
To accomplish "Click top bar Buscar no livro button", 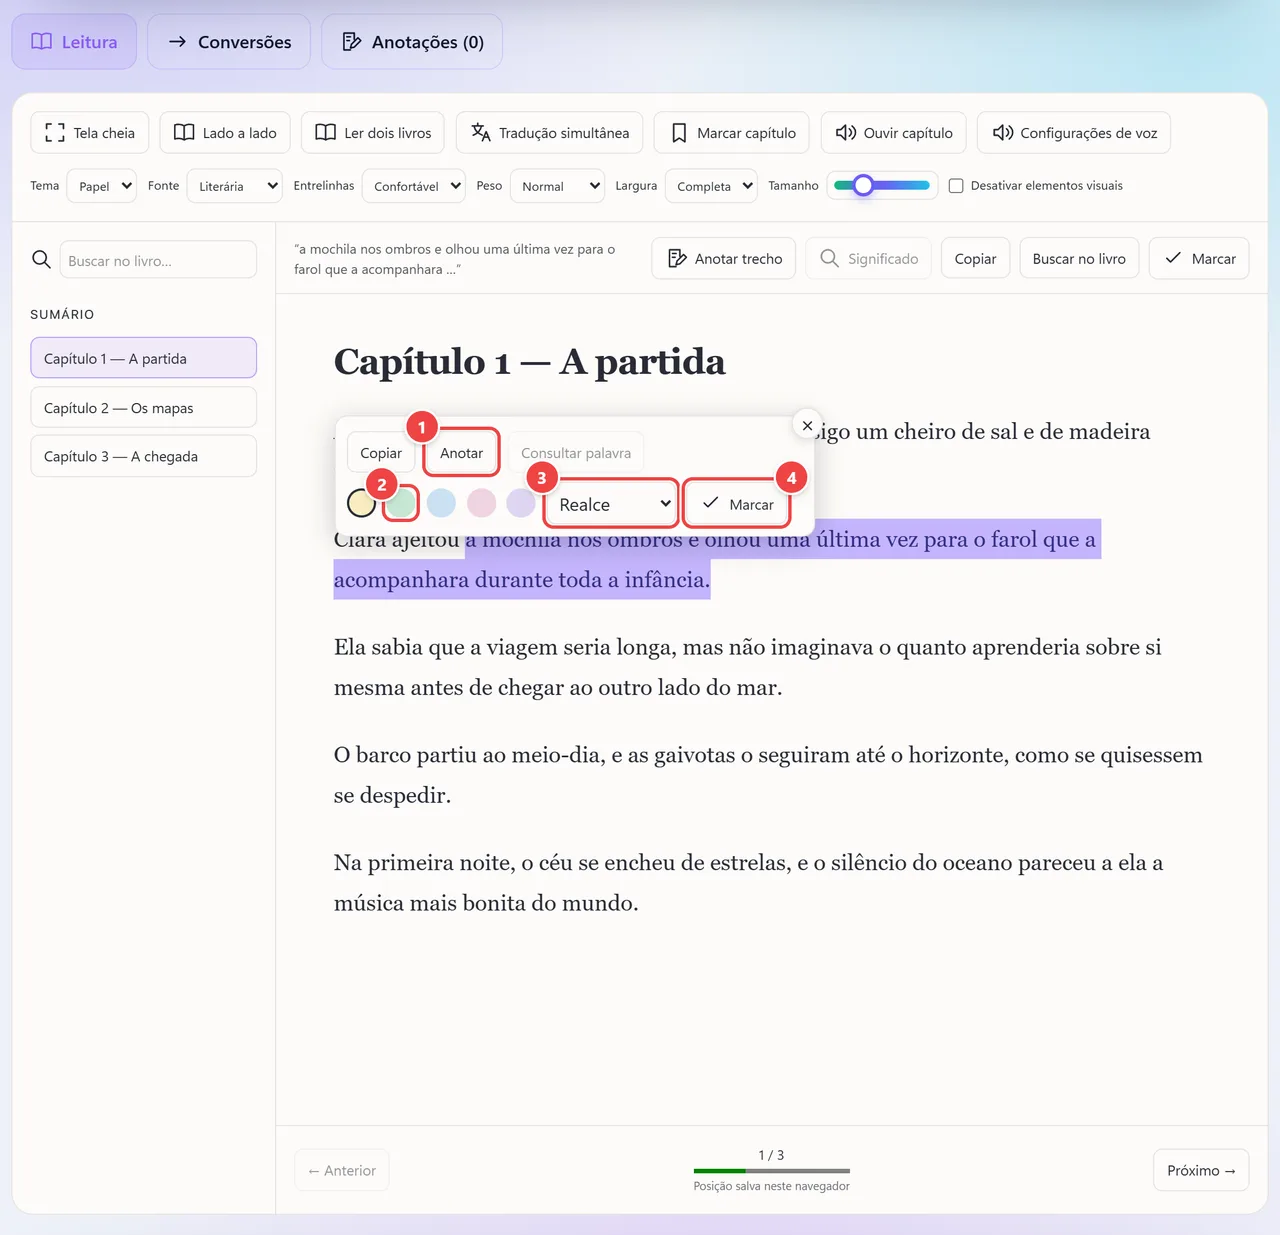I will 1079,259.
